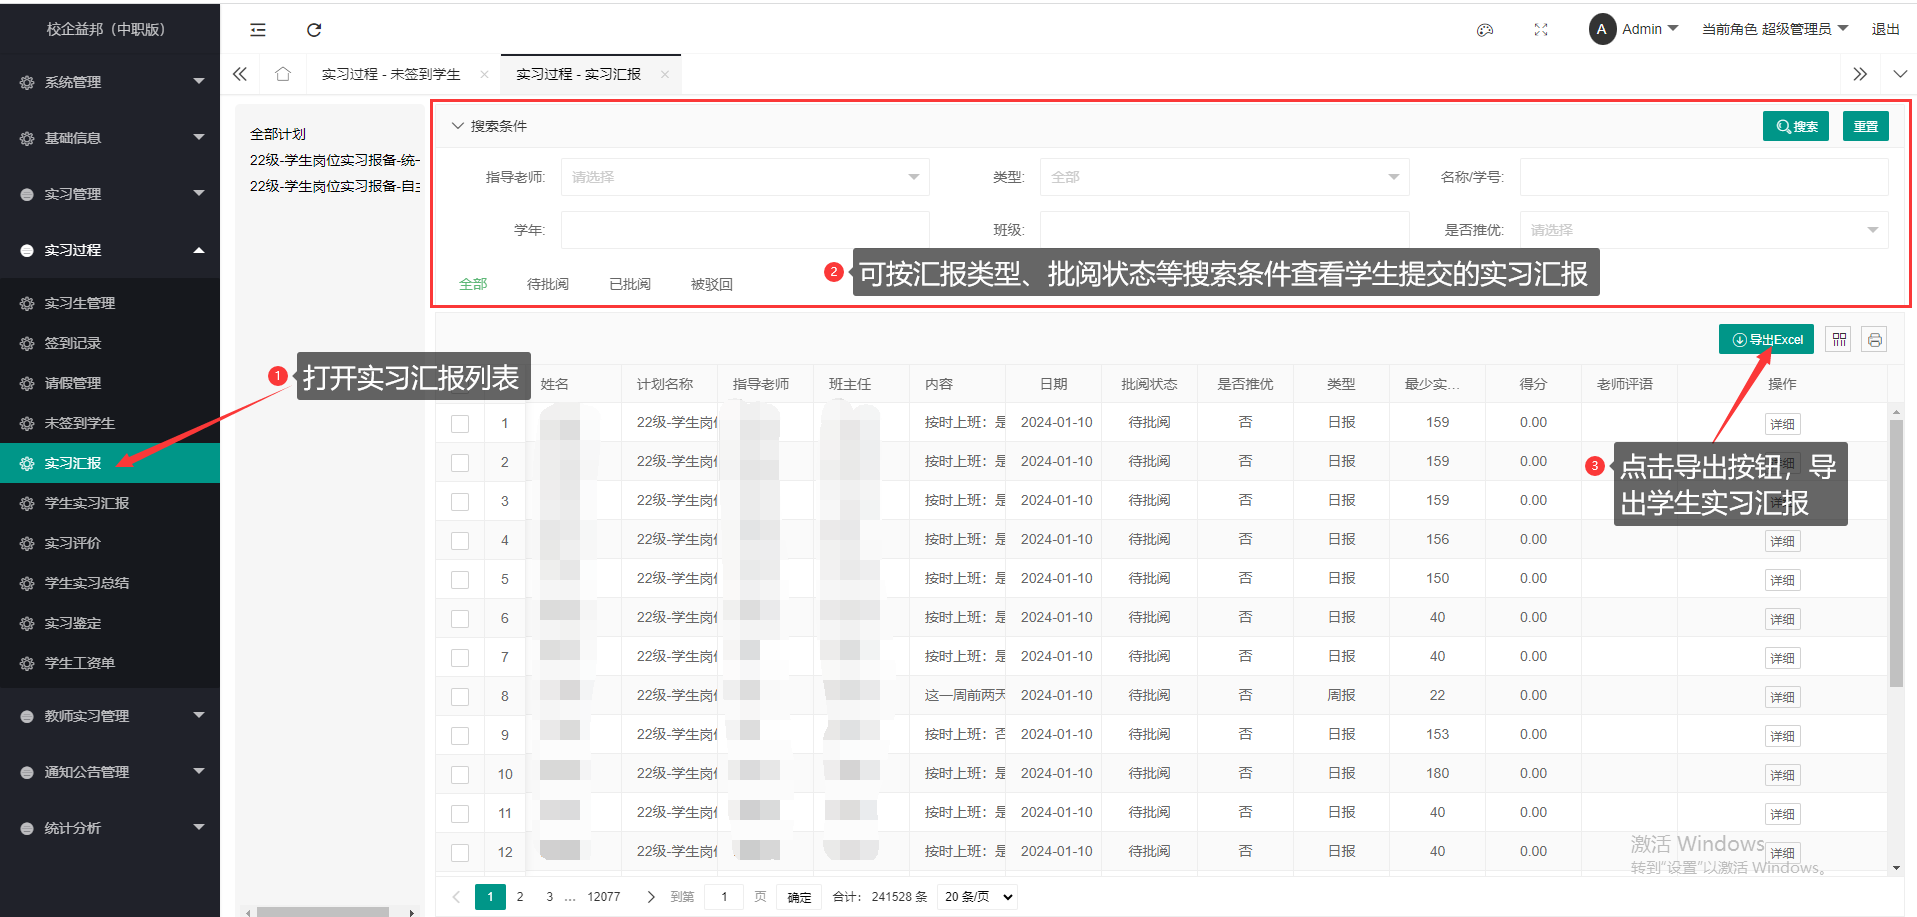Switch to the 实习过程 - 未签到学生 tab
This screenshot has width=1917, height=917.
[x=391, y=75]
